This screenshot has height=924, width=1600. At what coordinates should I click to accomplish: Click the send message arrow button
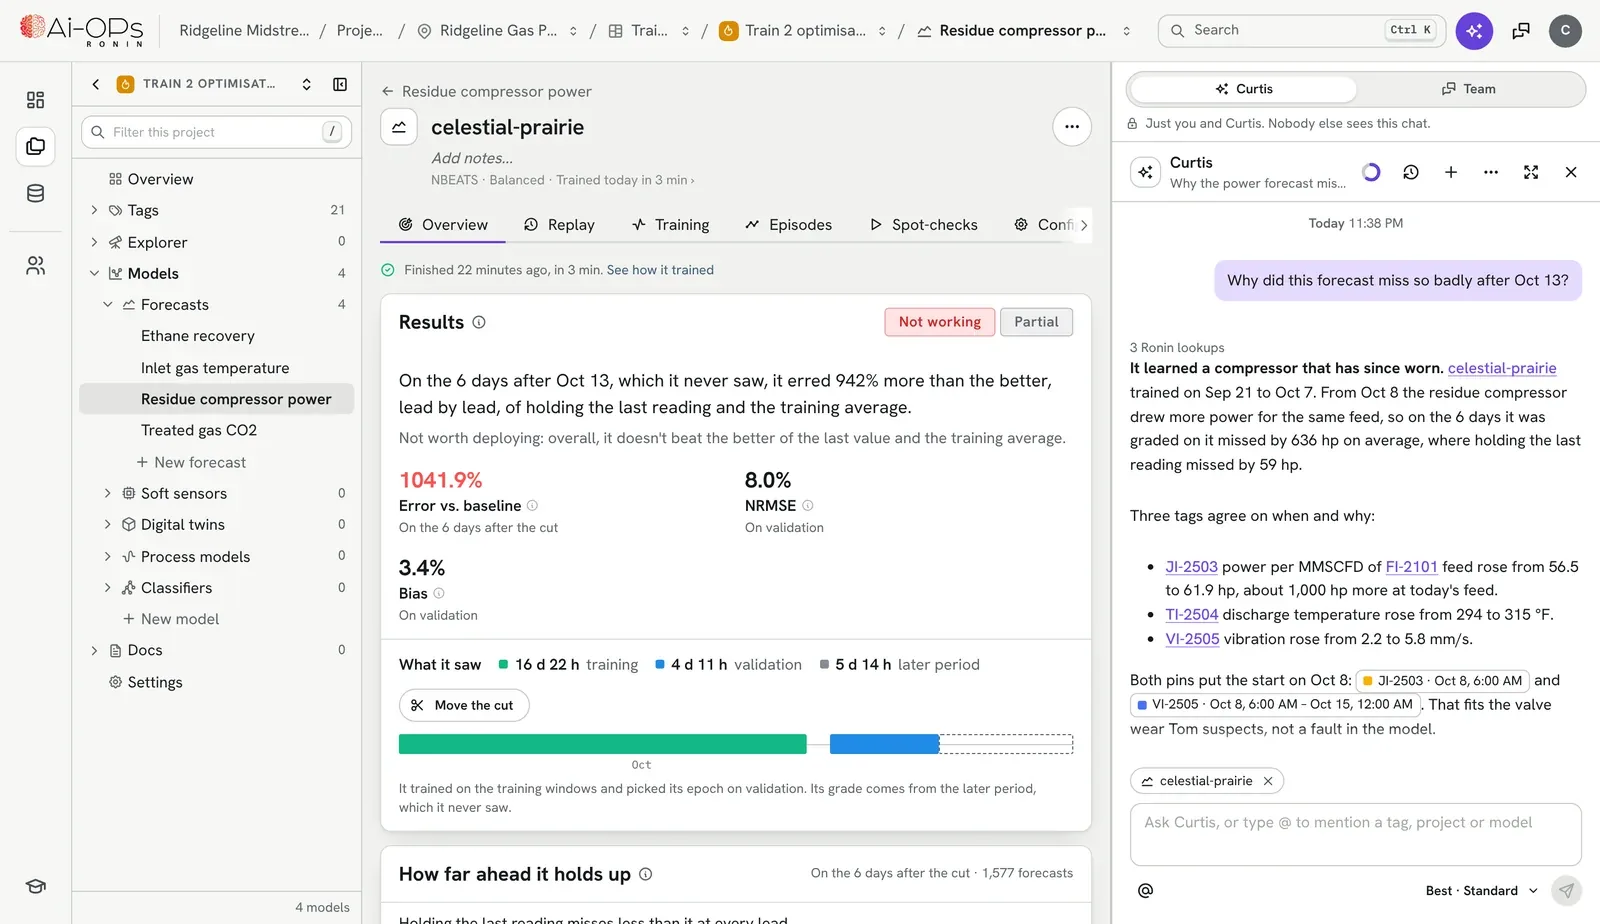[x=1566, y=890]
